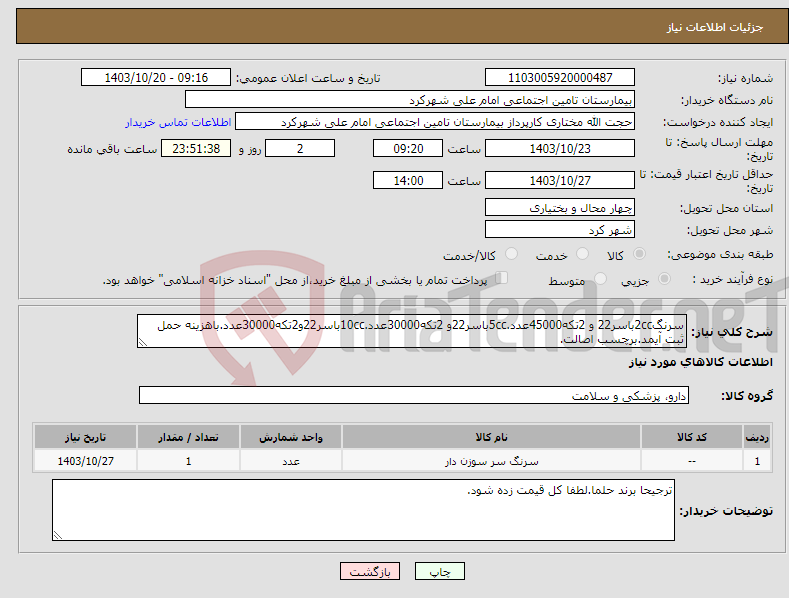Click the remaining time 23:51:38 field

click(196, 148)
